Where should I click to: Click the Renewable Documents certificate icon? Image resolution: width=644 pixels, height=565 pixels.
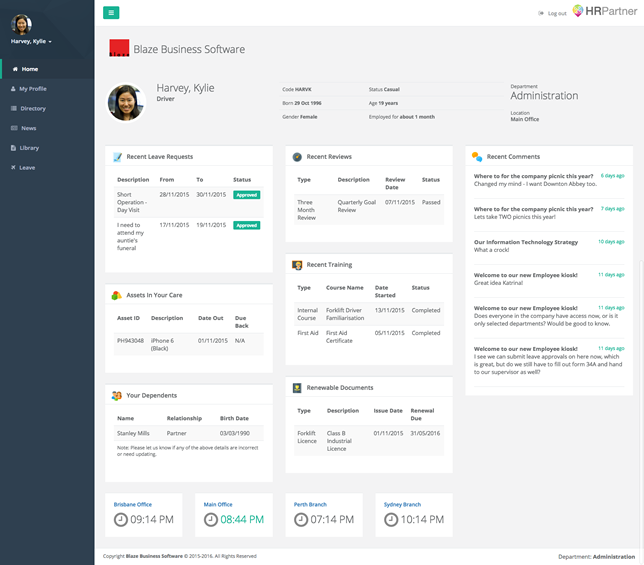point(297,388)
